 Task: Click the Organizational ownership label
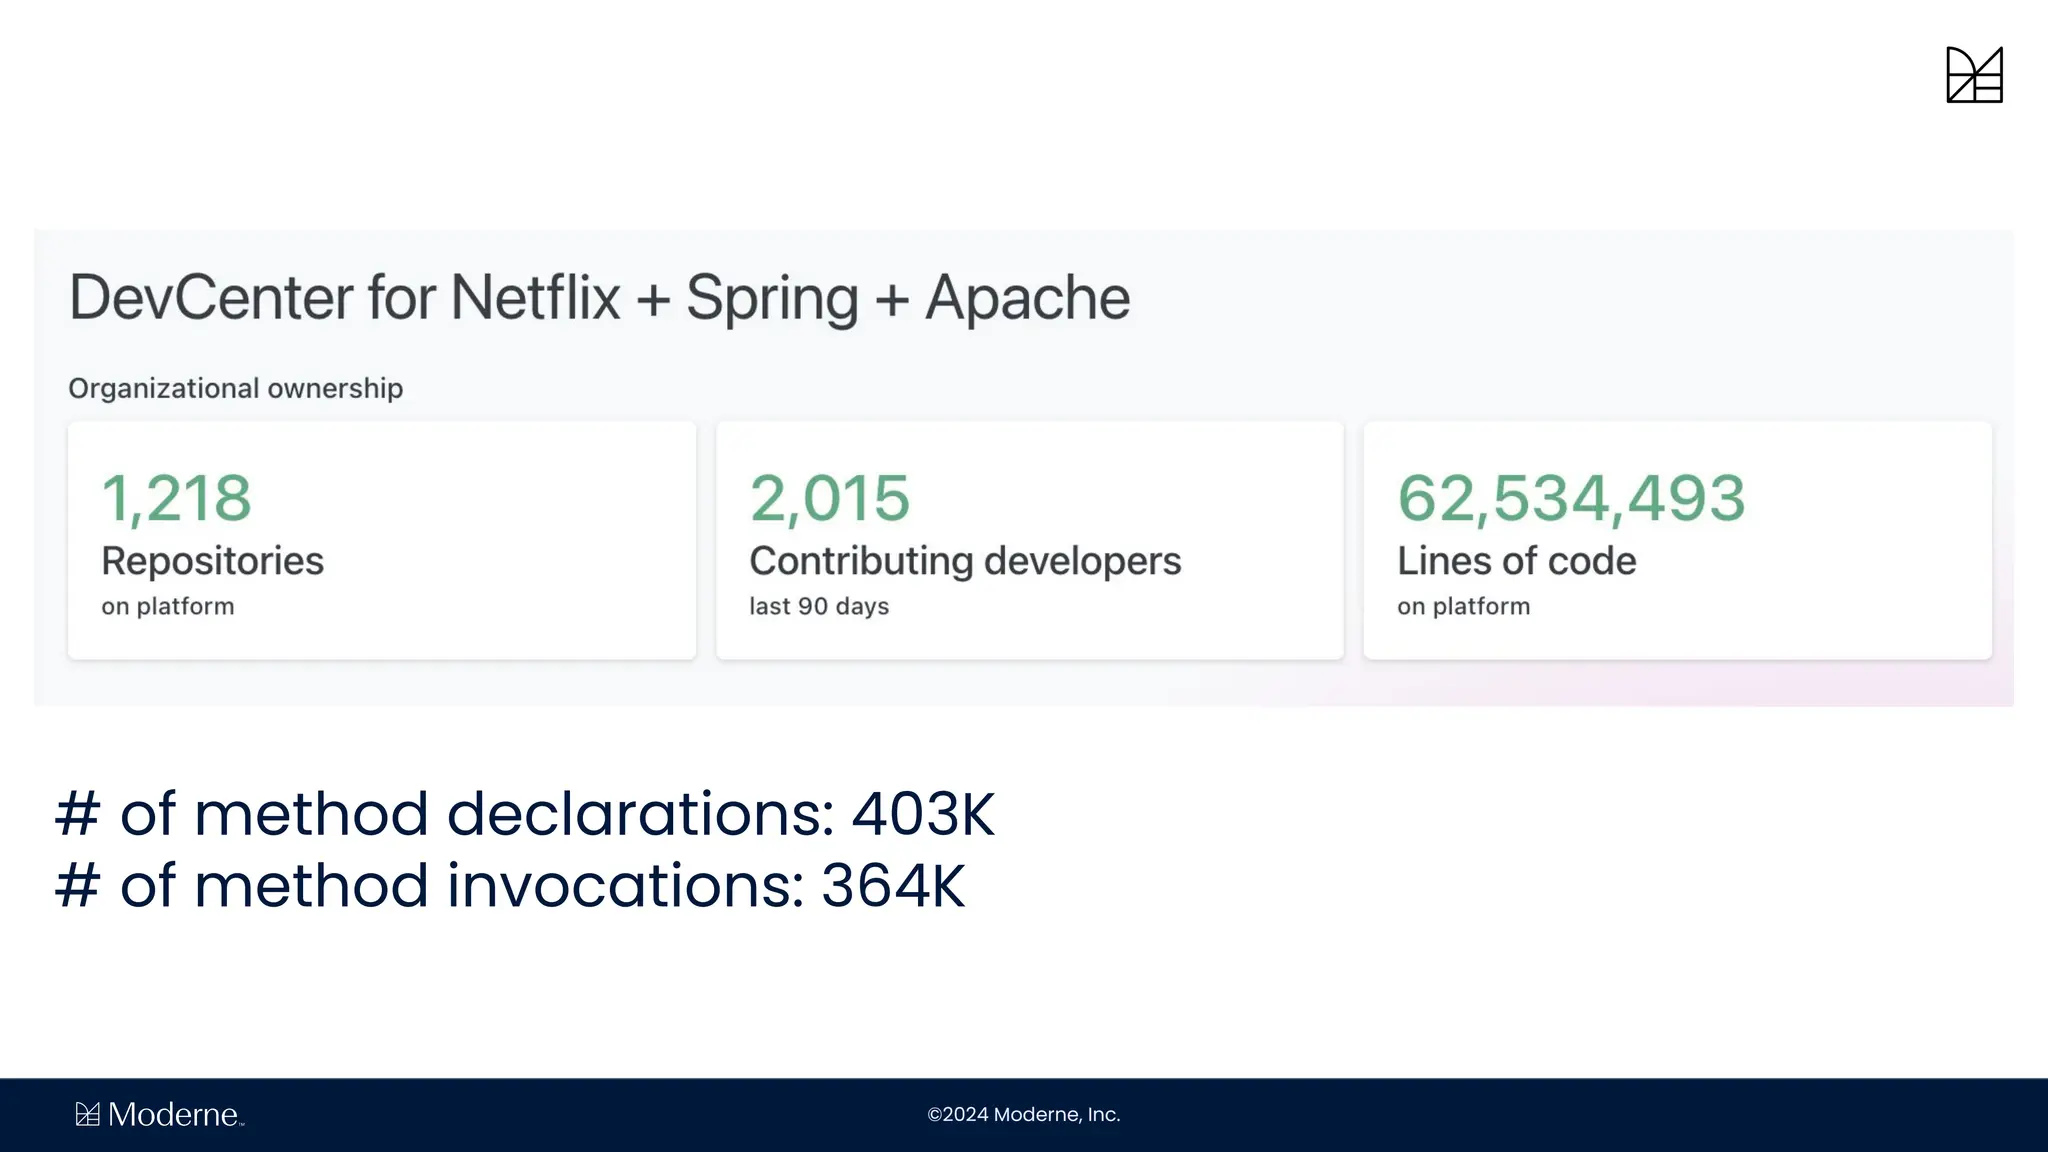[235, 388]
